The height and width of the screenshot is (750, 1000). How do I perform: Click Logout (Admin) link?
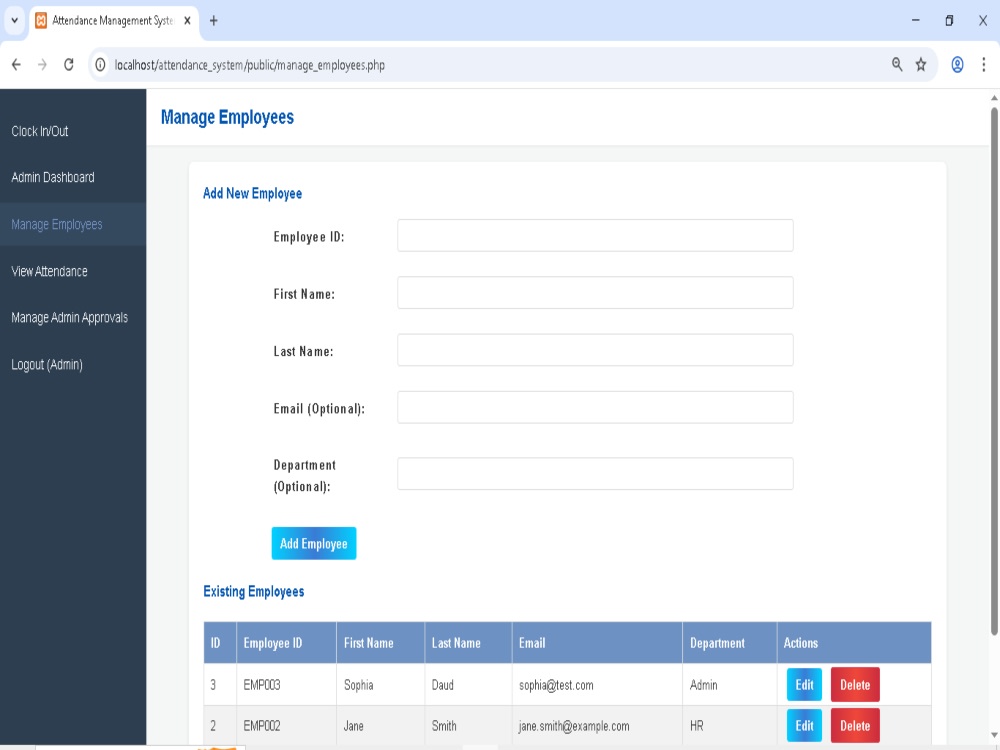(x=47, y=365)
